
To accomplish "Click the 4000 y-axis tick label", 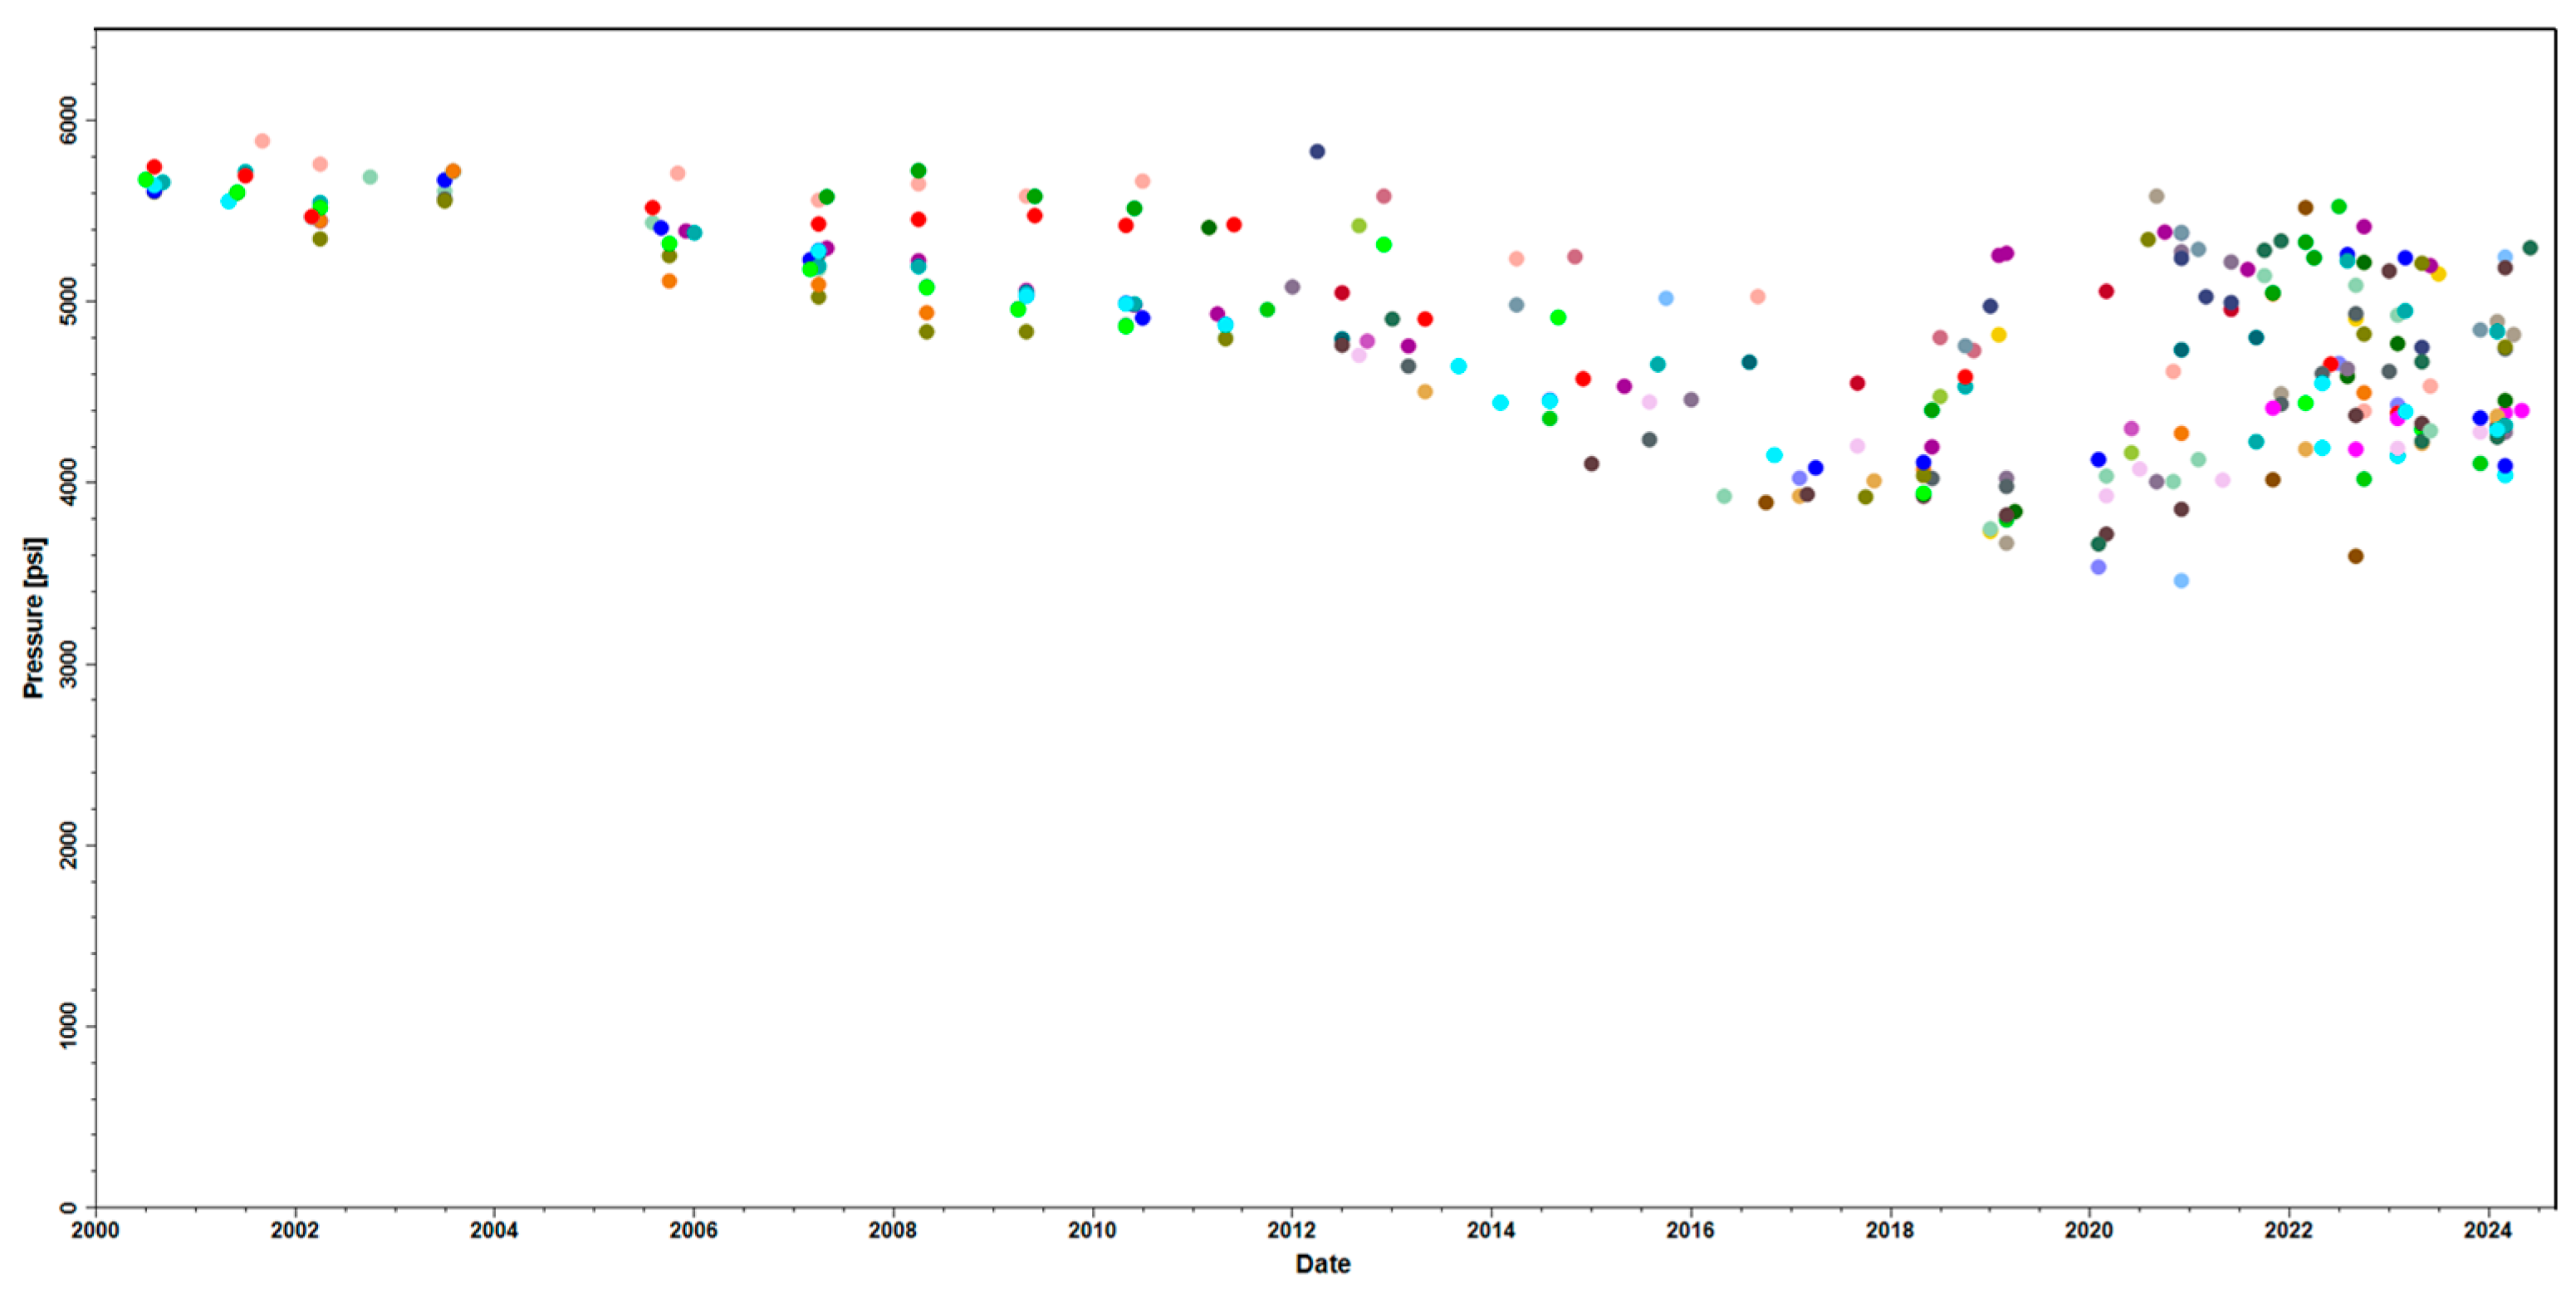I will tap(68, 482).
